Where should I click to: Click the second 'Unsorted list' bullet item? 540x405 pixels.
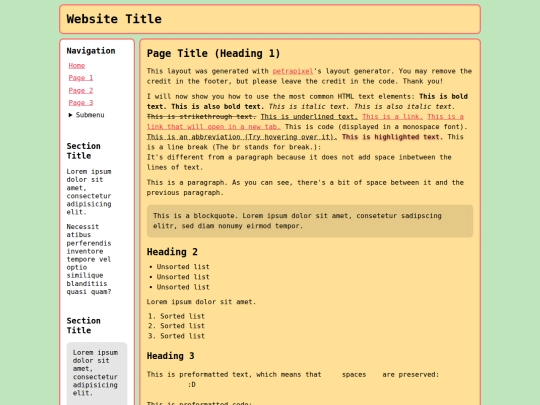point(183,277)
